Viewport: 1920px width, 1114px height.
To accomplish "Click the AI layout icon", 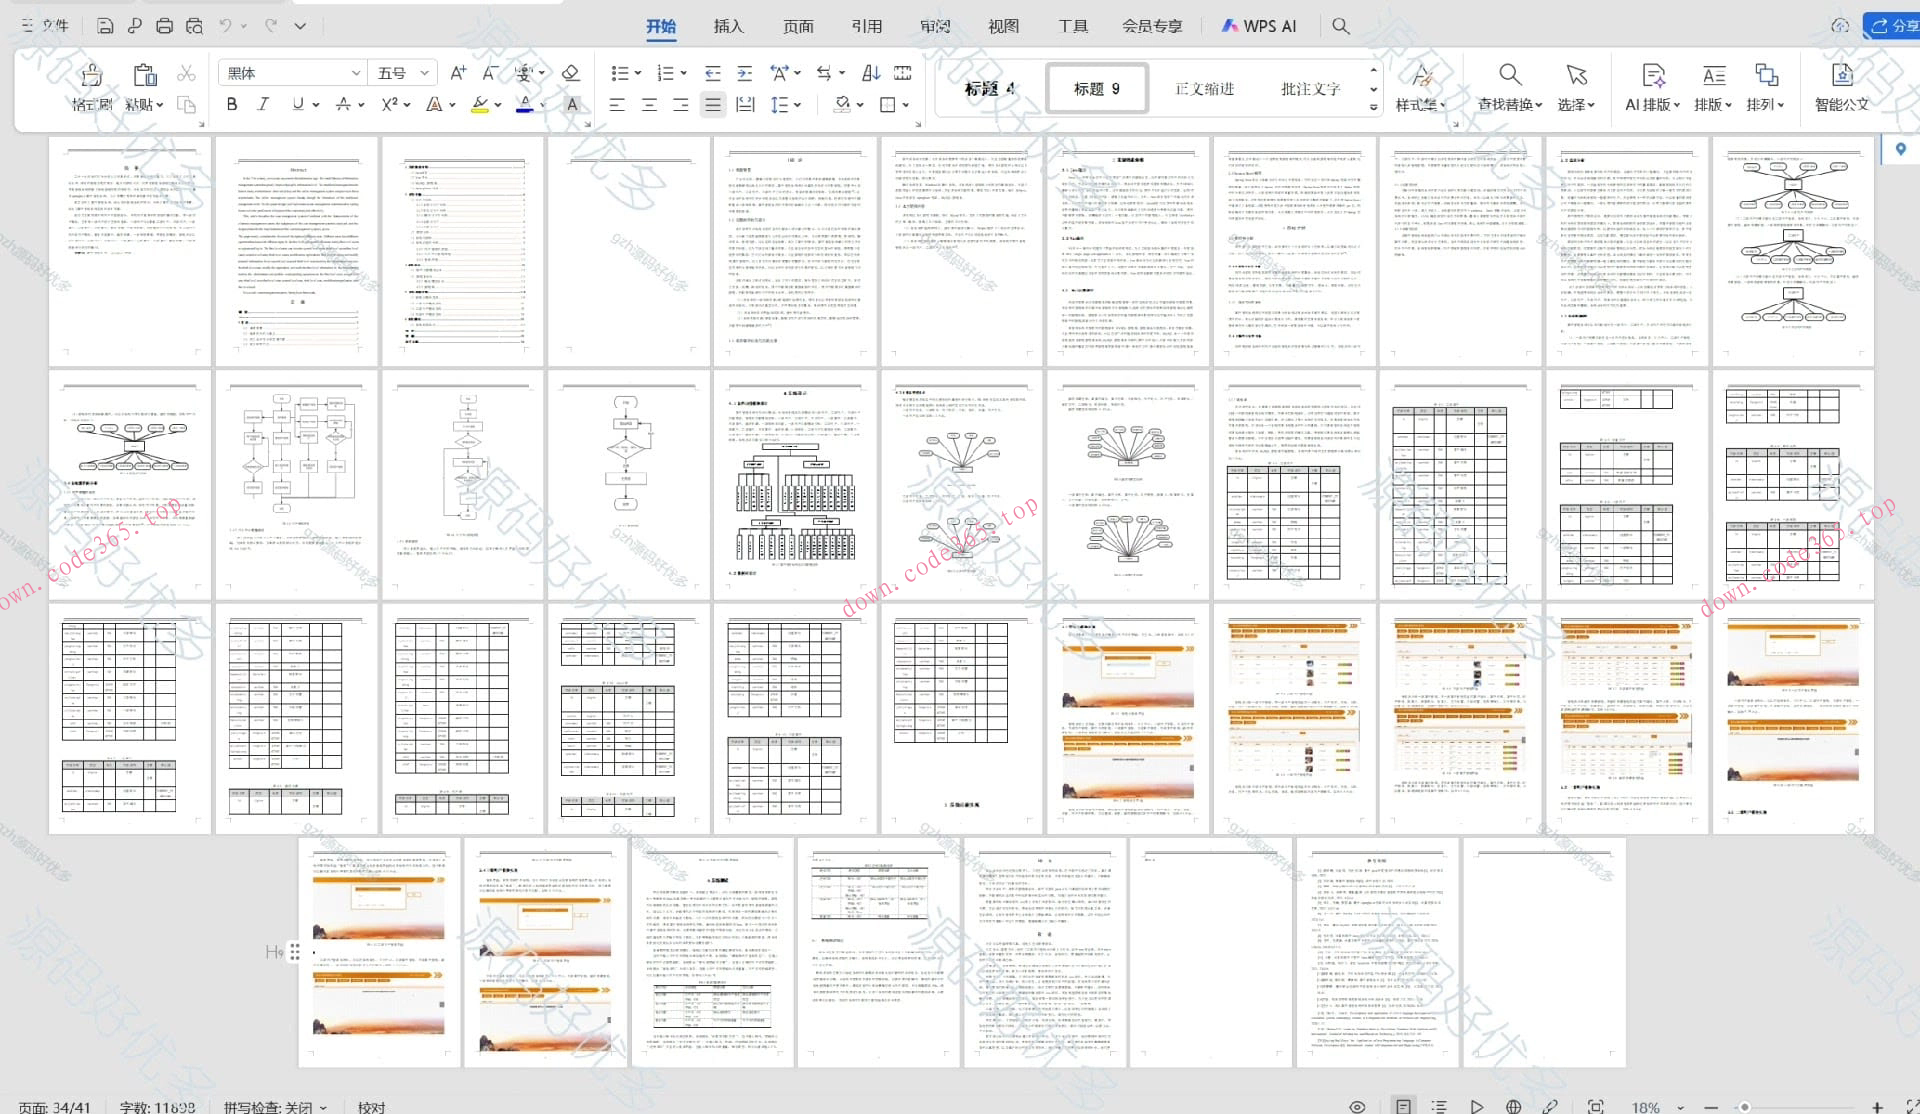I will tap(1653, 75).
